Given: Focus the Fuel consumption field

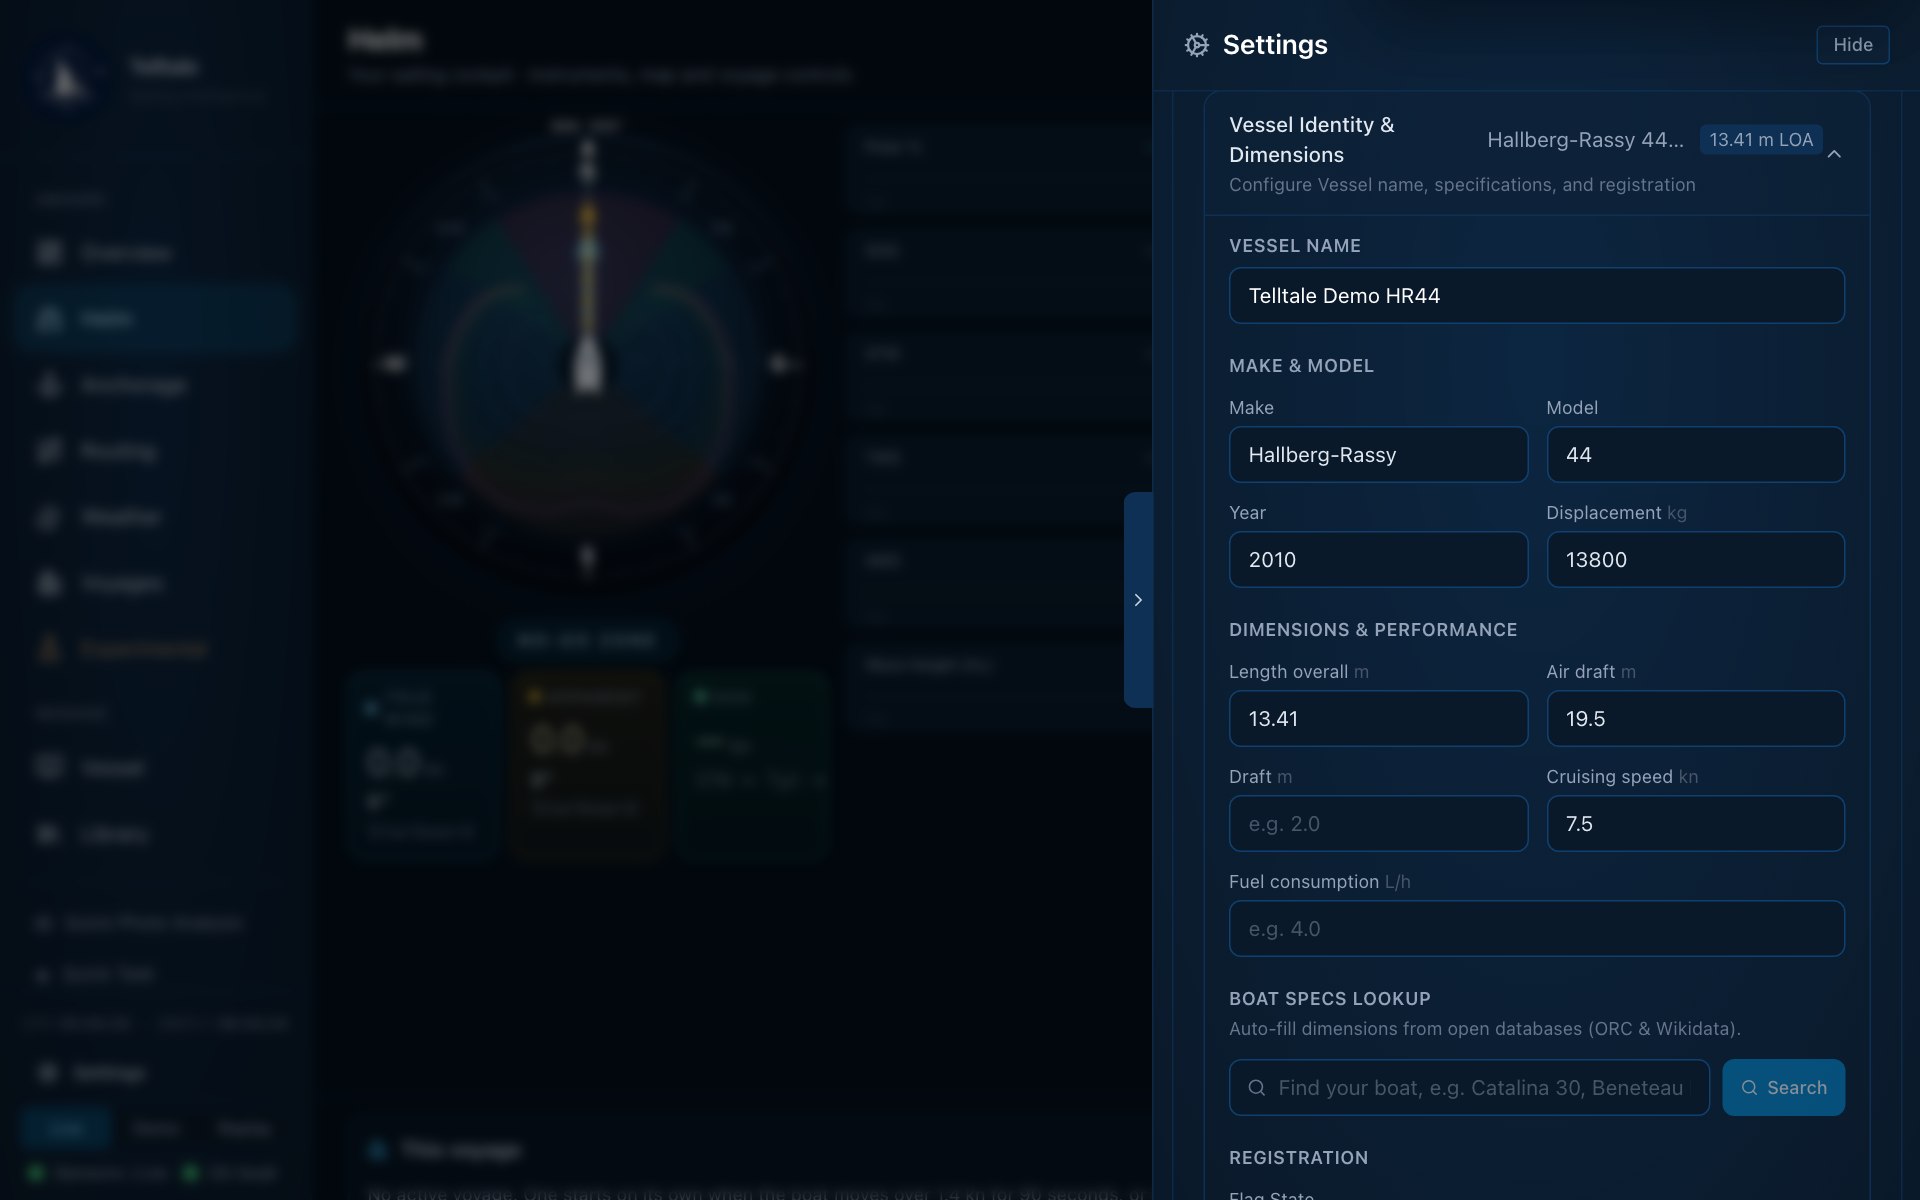Looking at the screenshot, I should 1536,928.
